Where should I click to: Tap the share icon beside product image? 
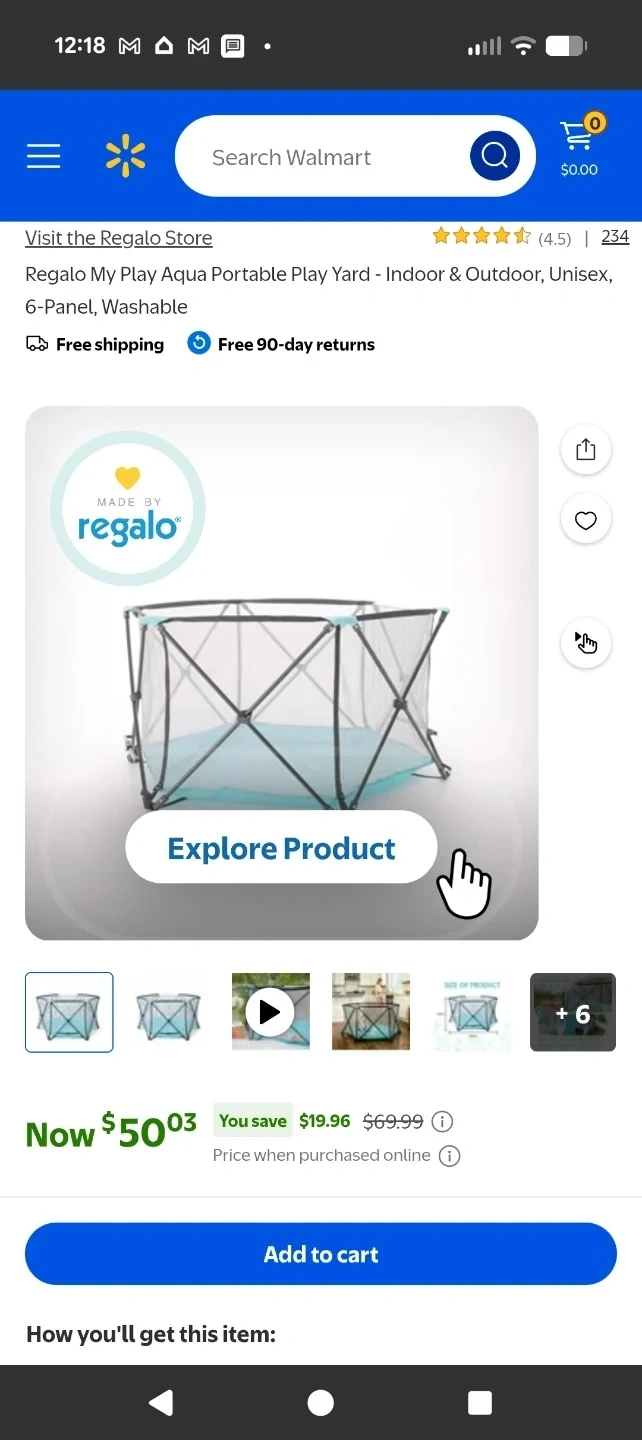point(586,449)
